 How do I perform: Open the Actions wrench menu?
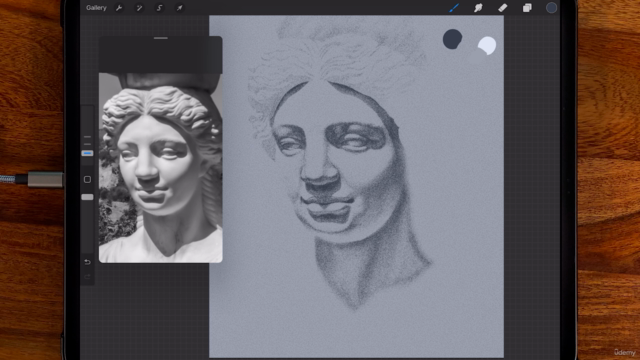(119, 8)
